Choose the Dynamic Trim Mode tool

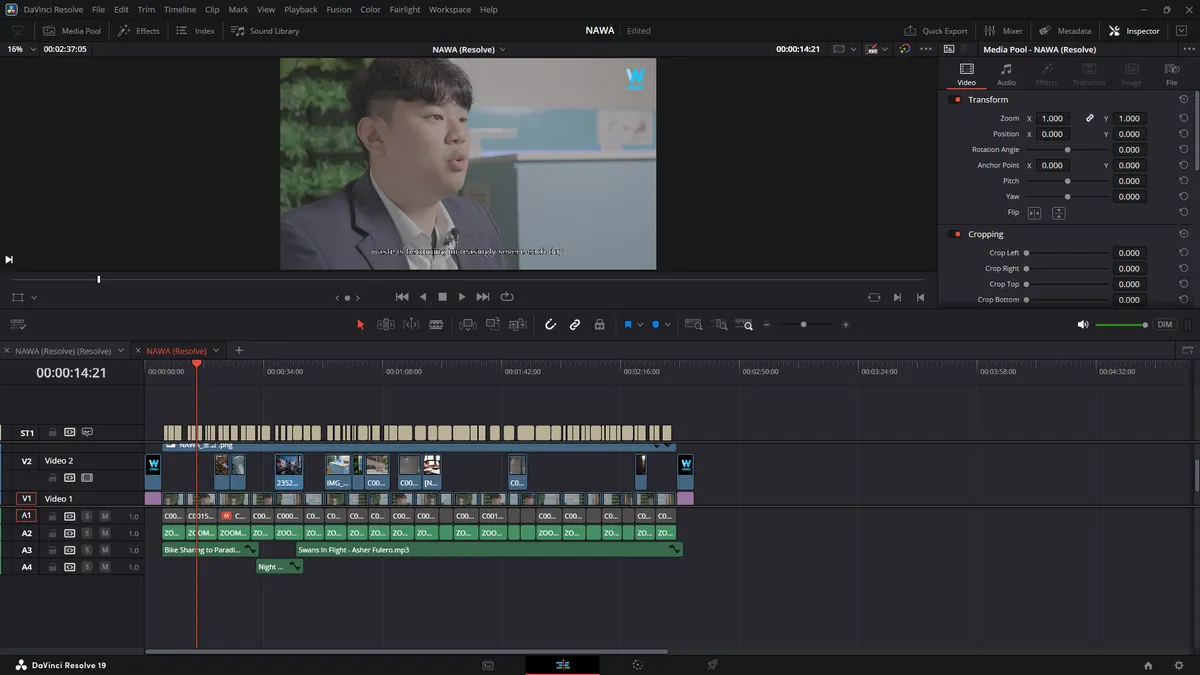tap(411, 325)
